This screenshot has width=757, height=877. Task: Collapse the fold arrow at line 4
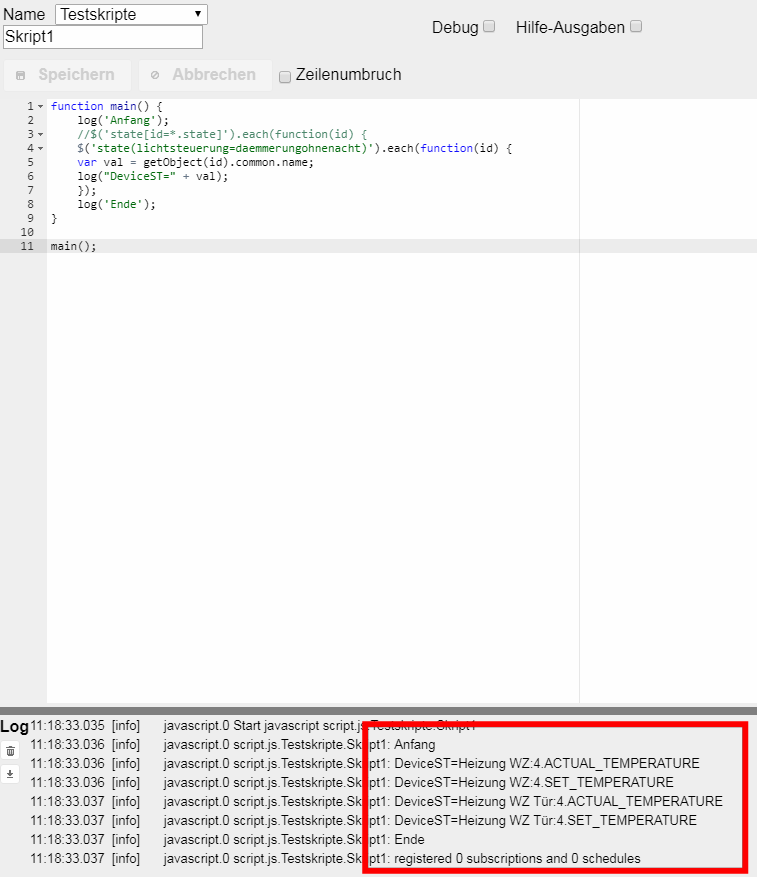[40, 148]
